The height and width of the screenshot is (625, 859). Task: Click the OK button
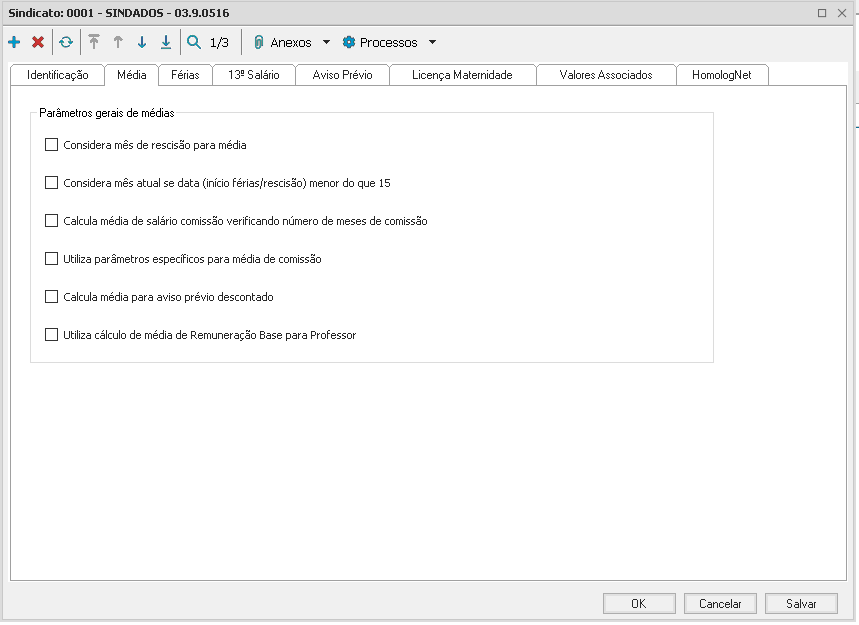pyautogui.click(x=639, y=604)
